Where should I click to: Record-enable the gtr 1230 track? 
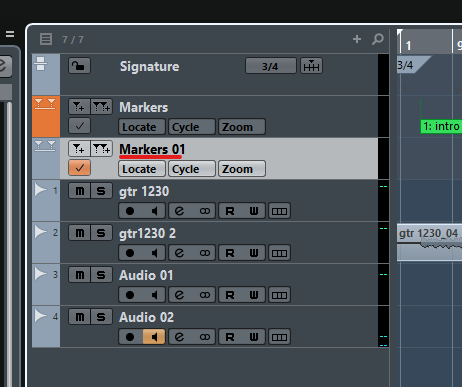click(x=130, y=211)
